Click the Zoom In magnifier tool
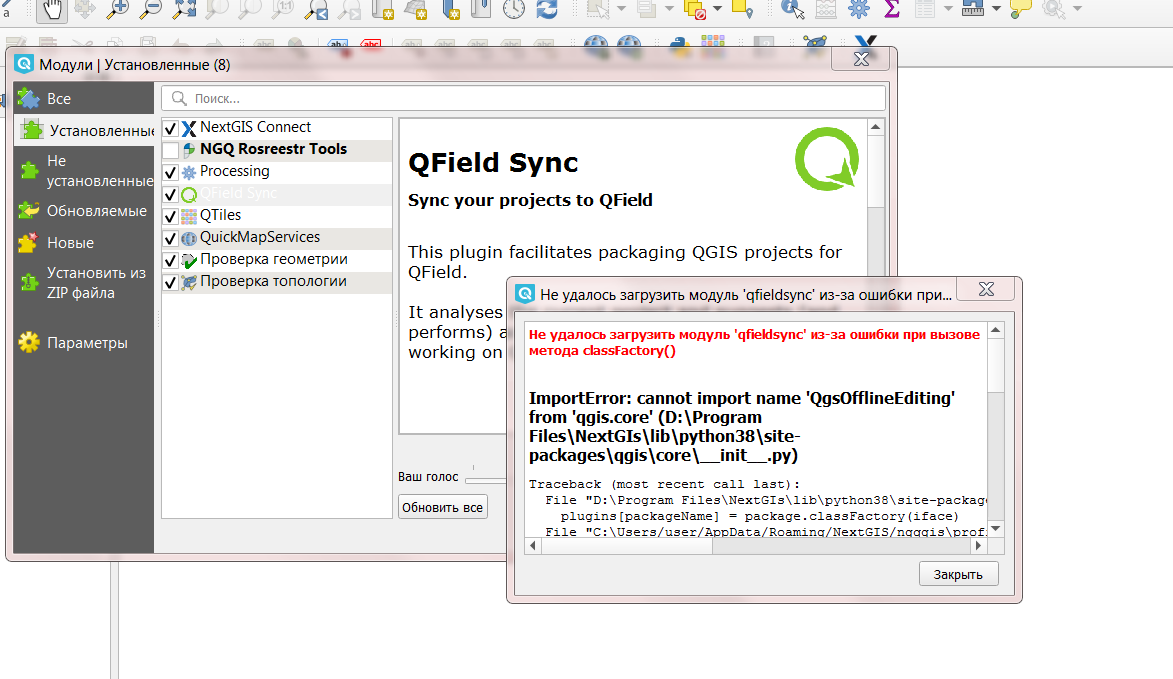The width and height of the screenshot is (1173, 679). [x=117, y=10]
